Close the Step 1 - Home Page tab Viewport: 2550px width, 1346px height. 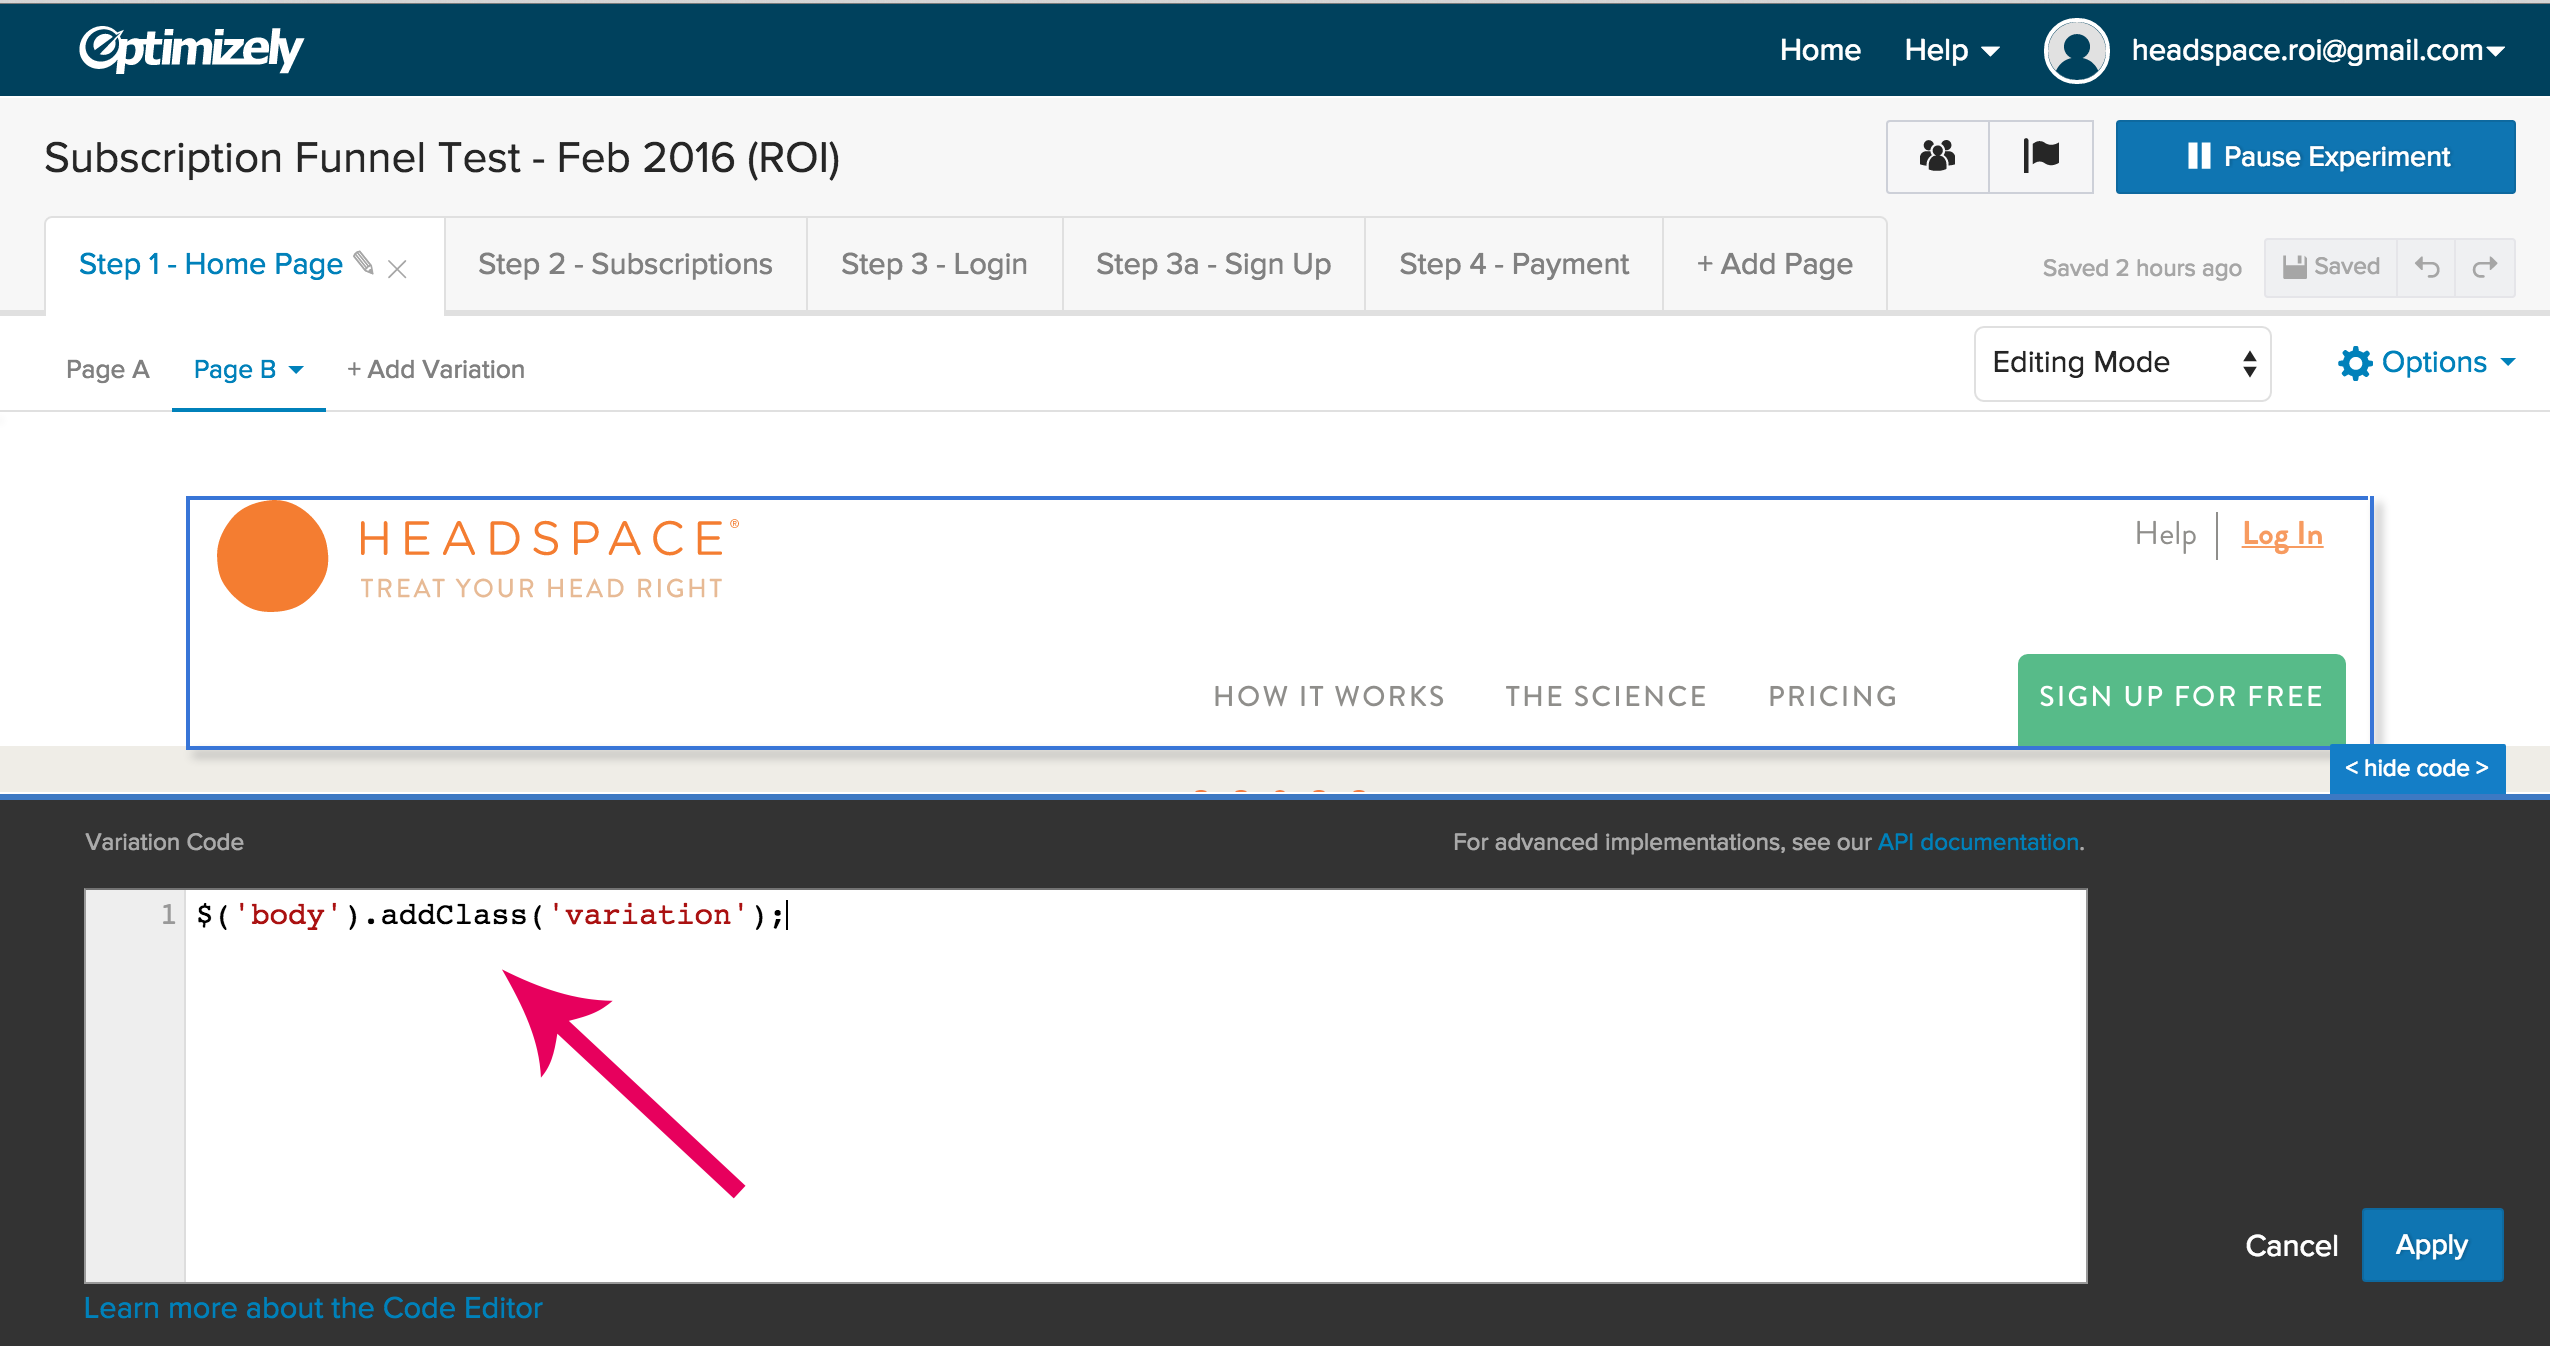[397, 268]
